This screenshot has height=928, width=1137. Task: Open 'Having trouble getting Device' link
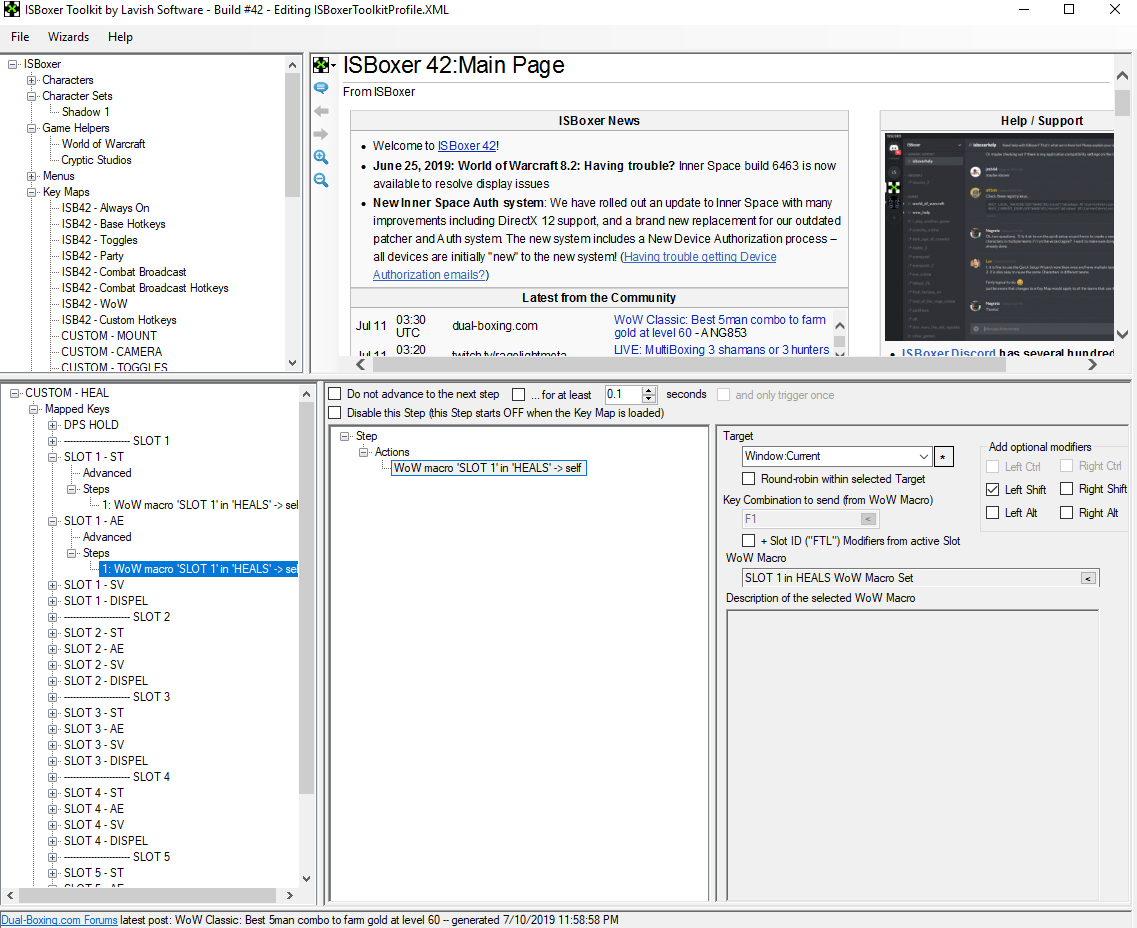pos(700,257)
